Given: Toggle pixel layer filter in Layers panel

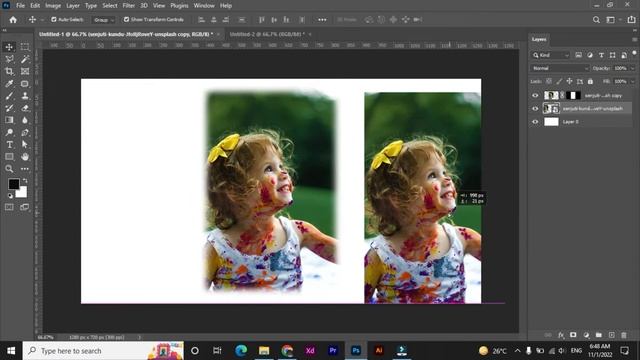Looking at the screenshot, I should click(x=578, y=55).
